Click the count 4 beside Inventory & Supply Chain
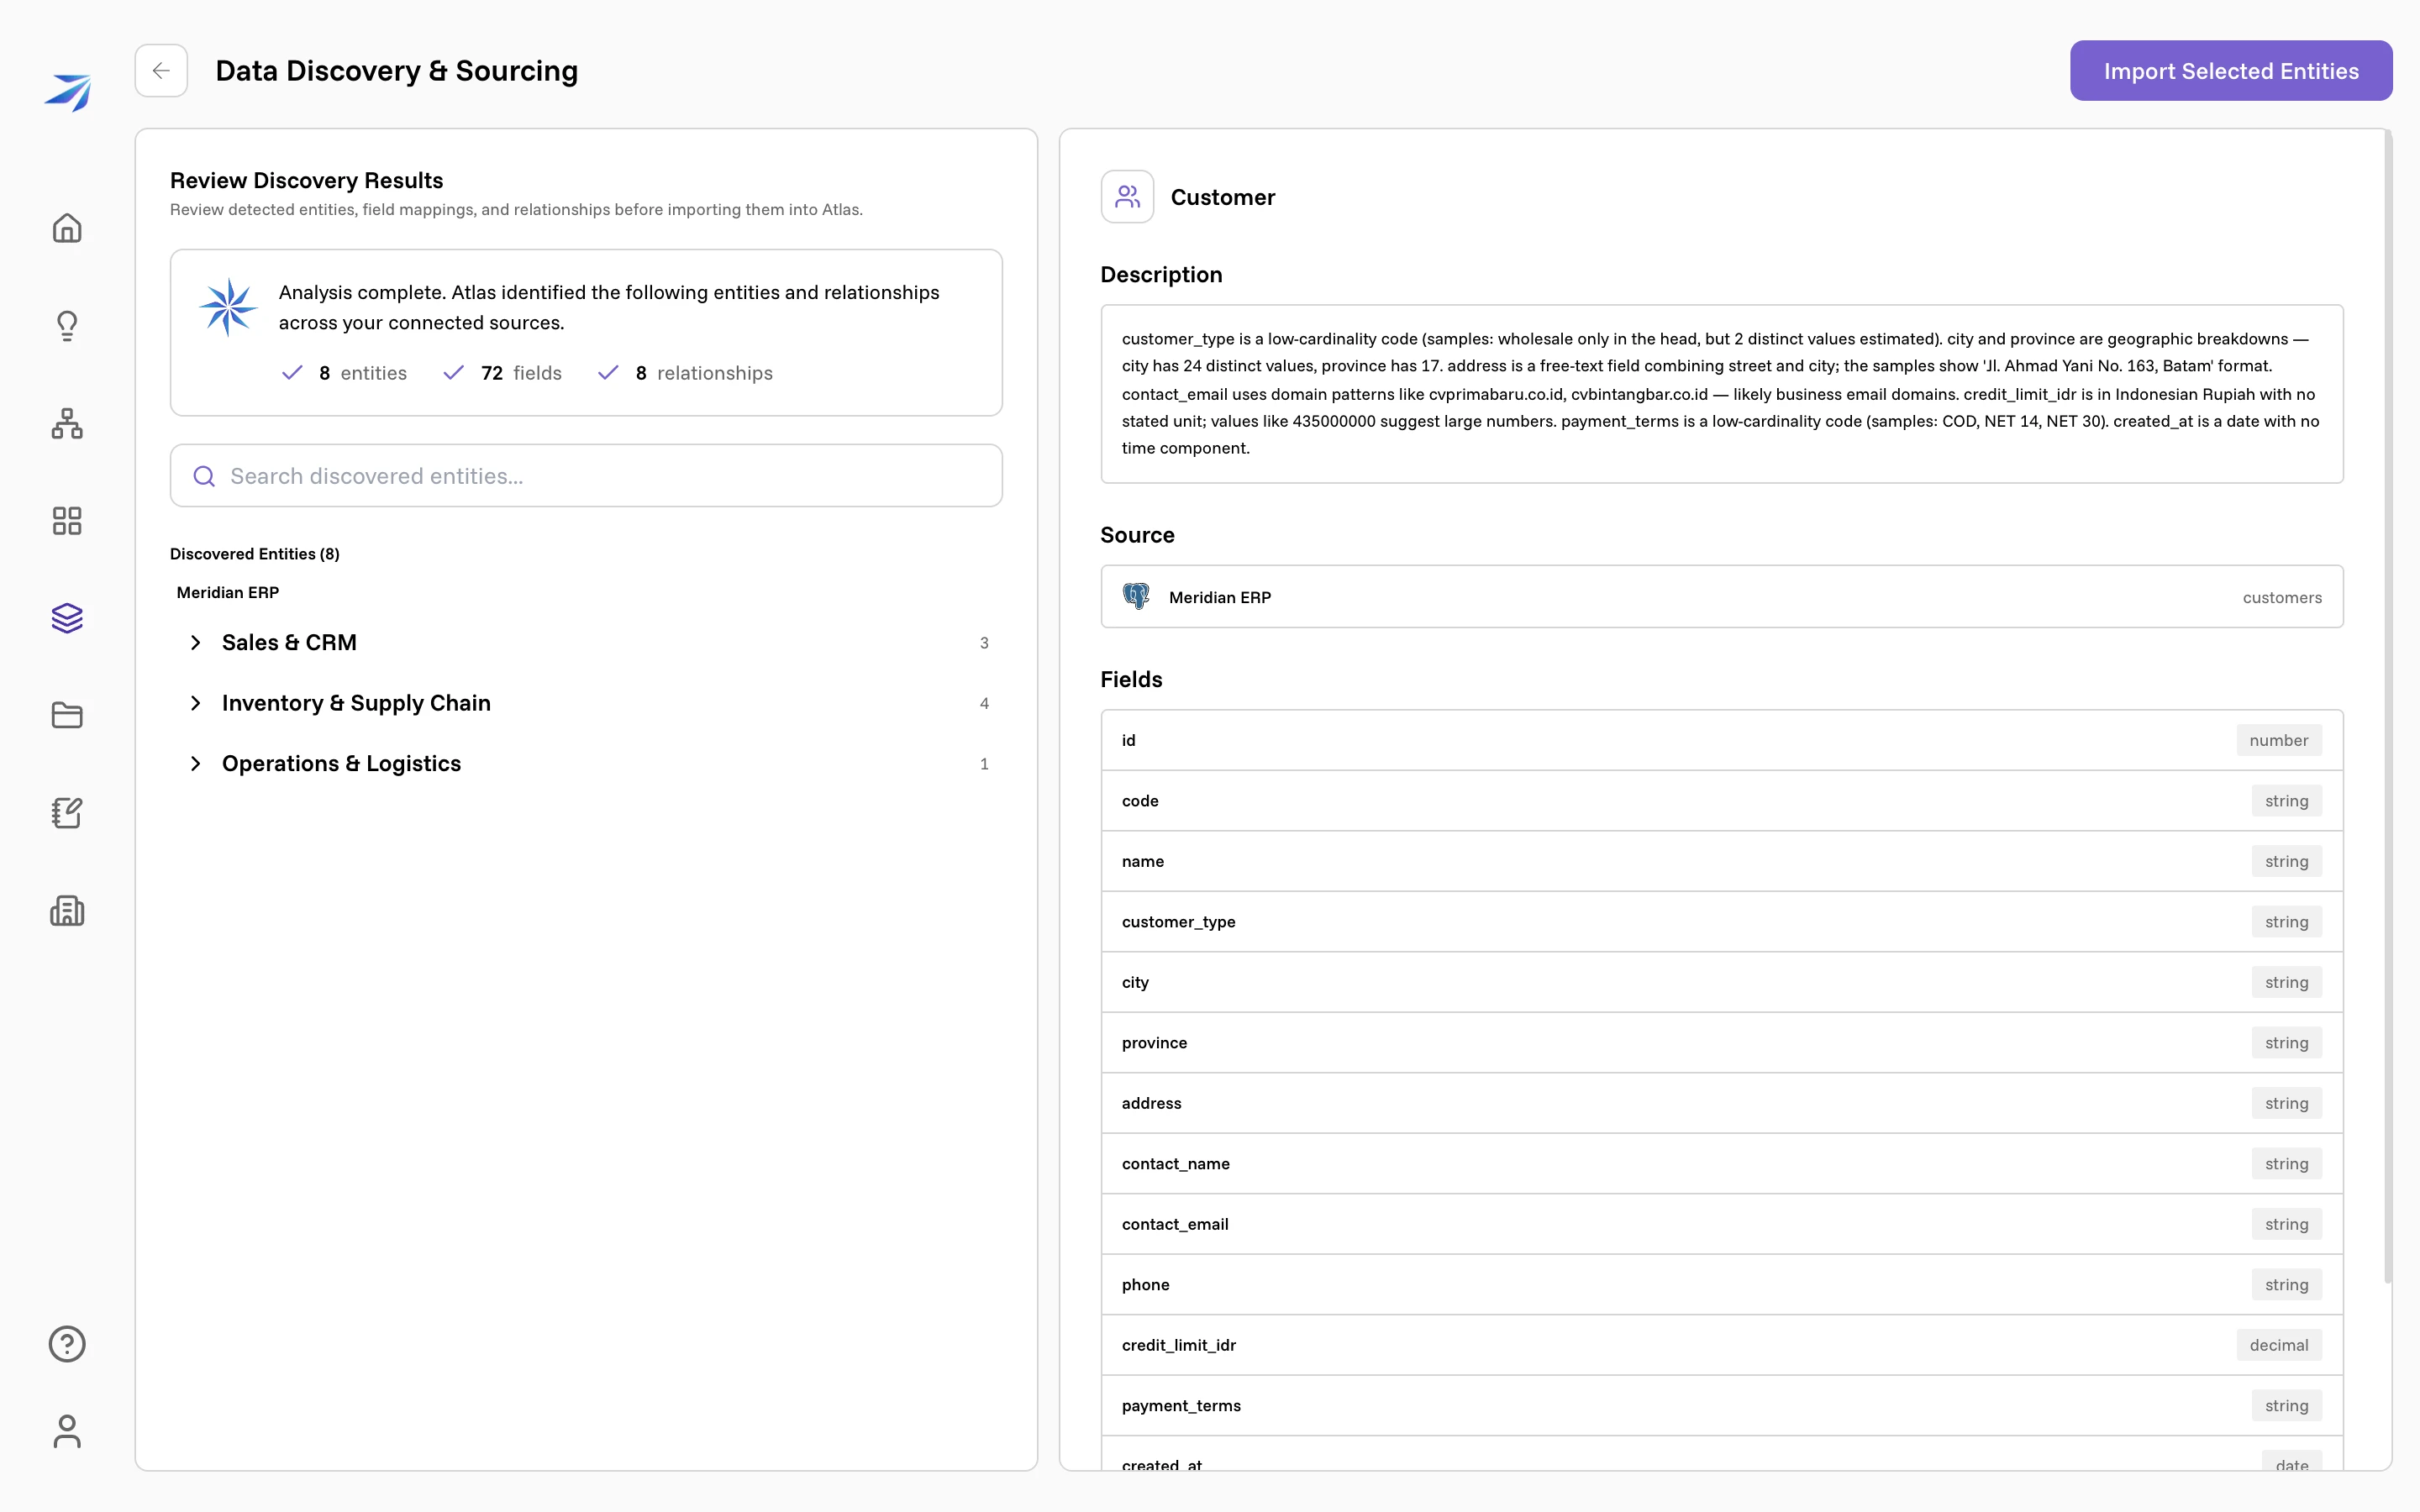 pos(984,704)
